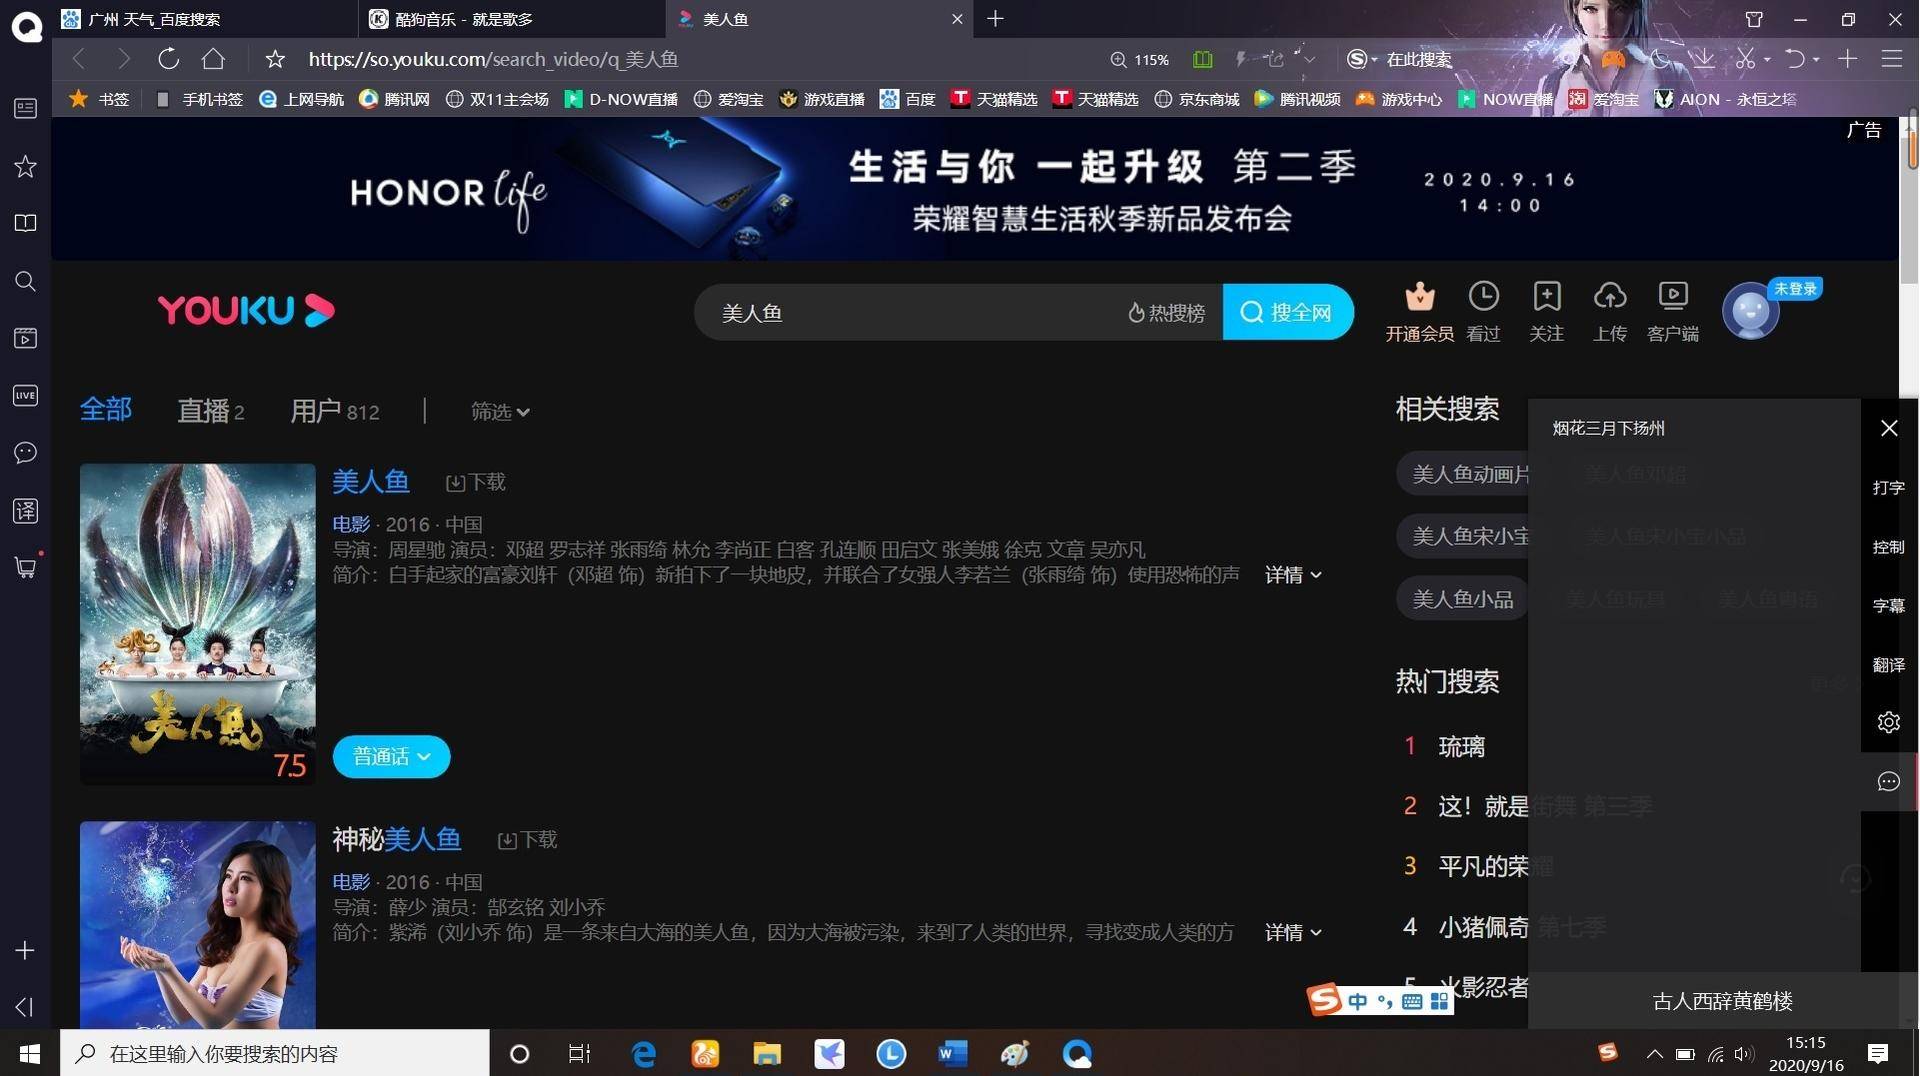Close the floating 烟花三月下扬州 panel
The image size is (1920, 1076).
1889,428
